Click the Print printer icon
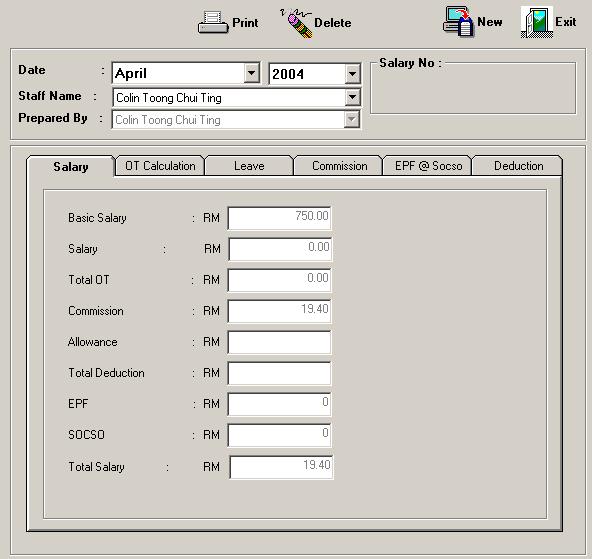This screenshot has width=592, height=559. pyautogui.click(x=213, y=23)
